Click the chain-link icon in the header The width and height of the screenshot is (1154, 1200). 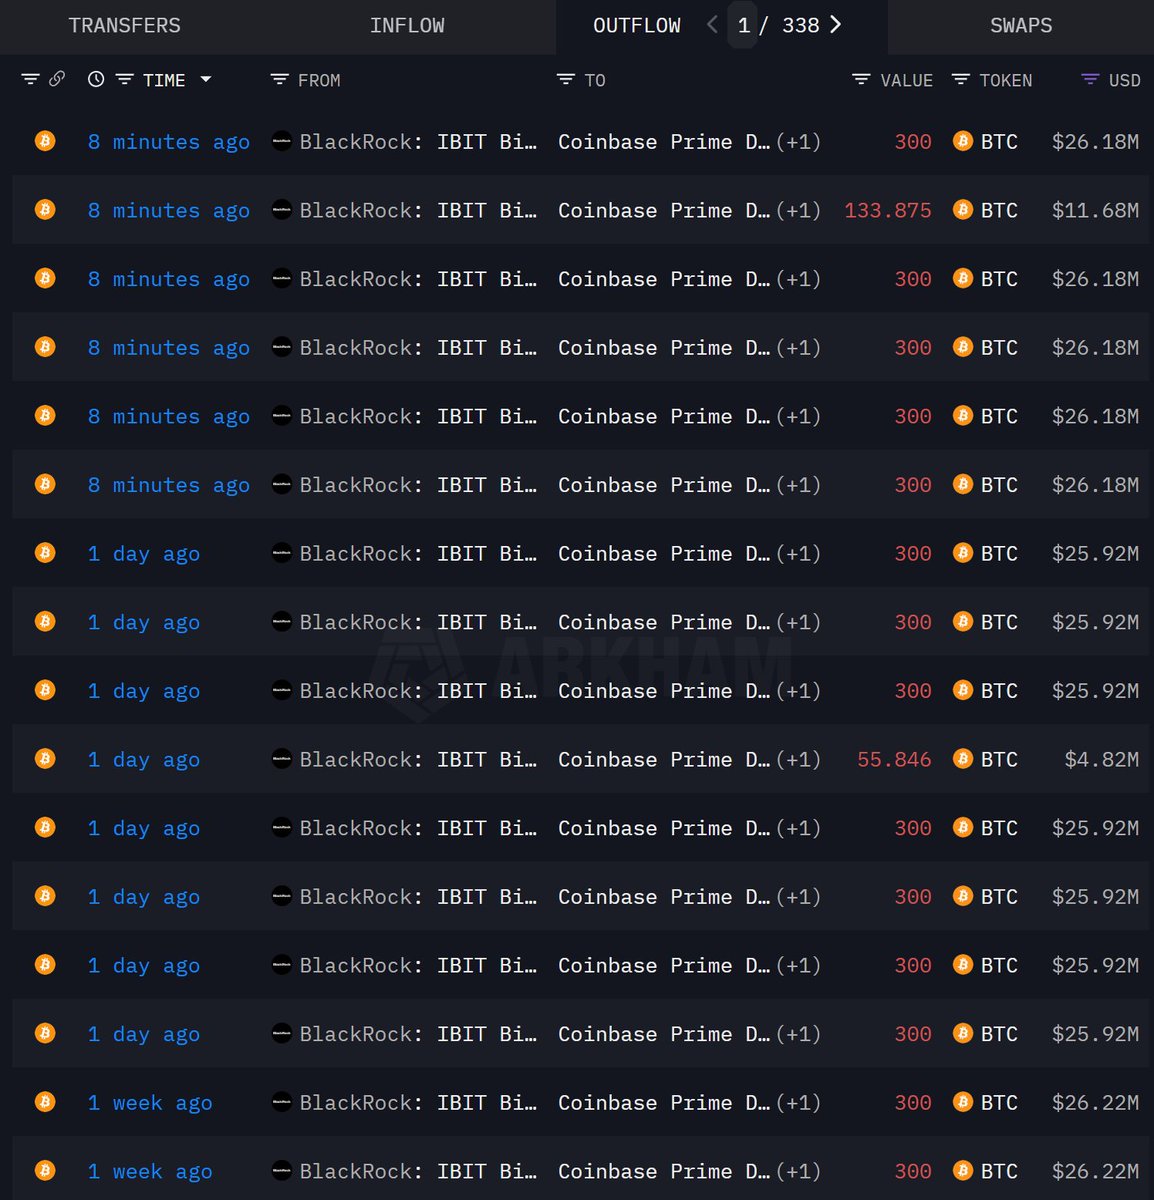pyautogui.click(x=57, y=79)
